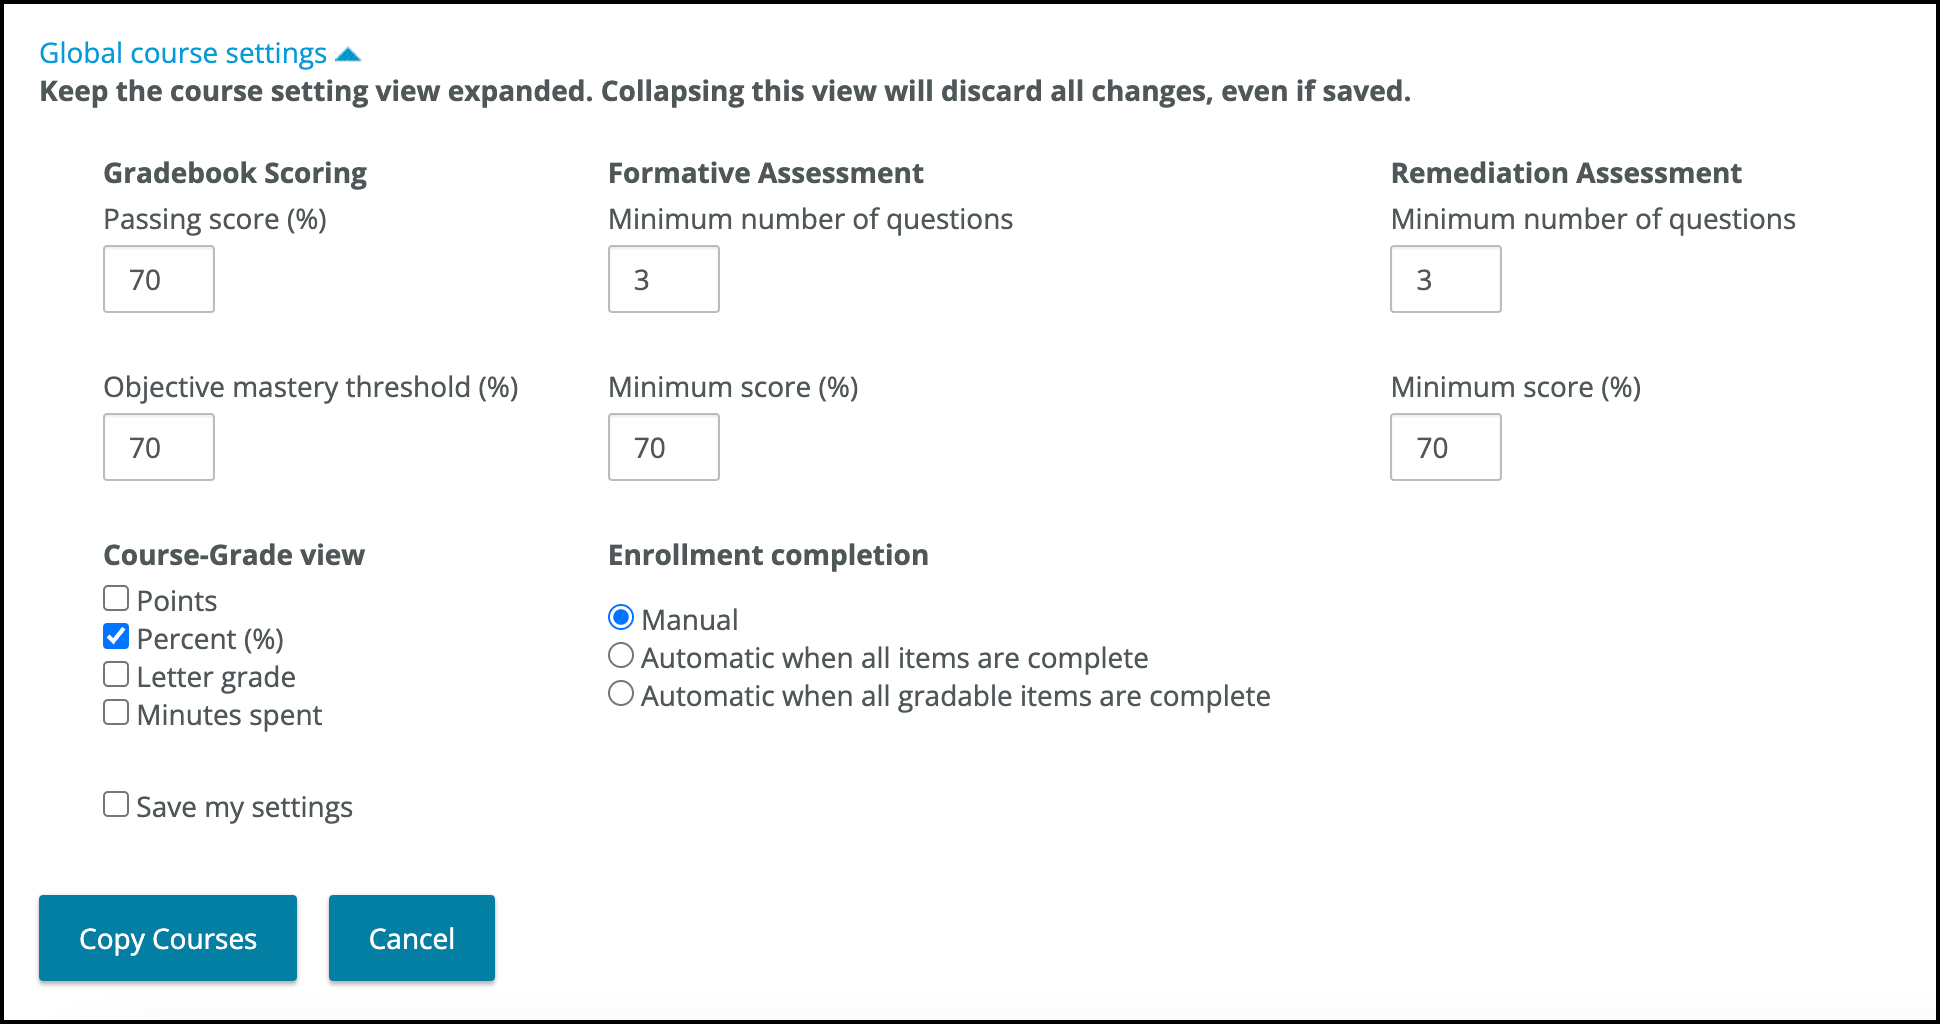Click Formative Assessment minimum questions field

pos(663,279)
